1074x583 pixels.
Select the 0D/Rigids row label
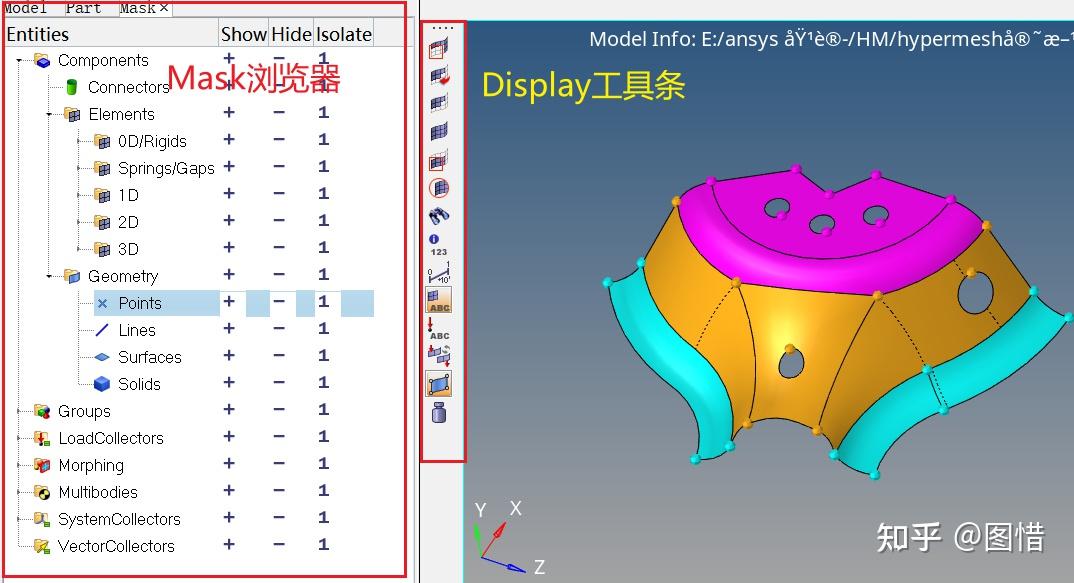tap(152, 142)
